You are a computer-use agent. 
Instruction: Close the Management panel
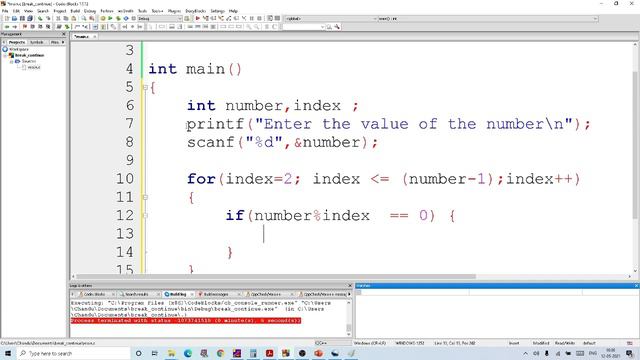coord(63,34)
